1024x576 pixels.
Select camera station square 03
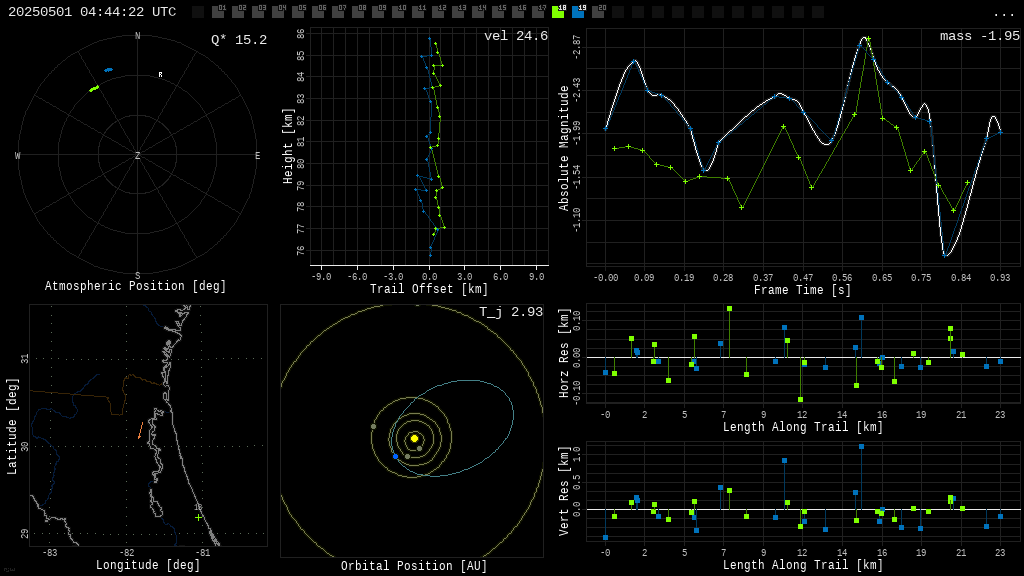click(258, 12)
